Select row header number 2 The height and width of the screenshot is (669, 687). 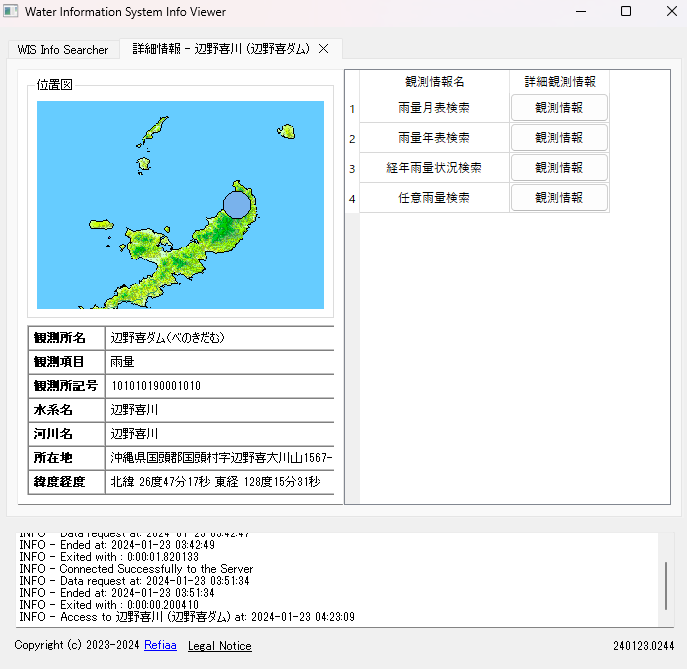coord(352,138)
